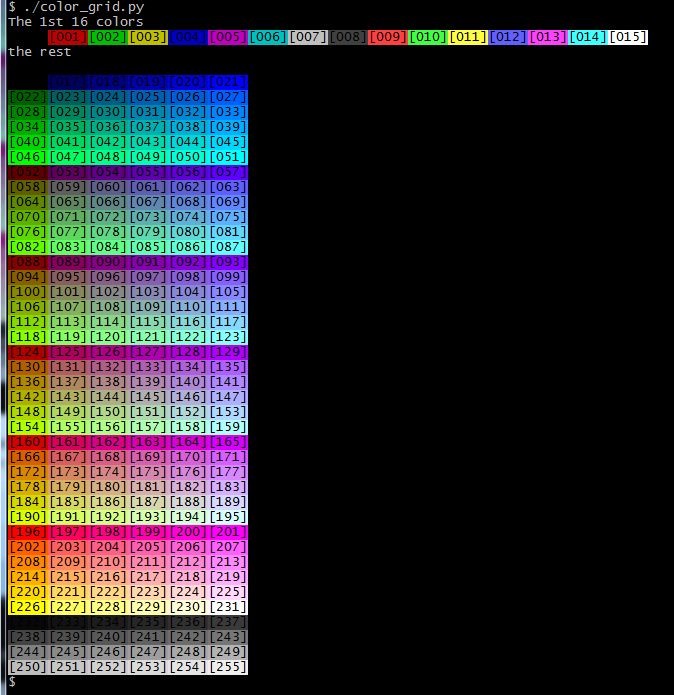Select the [243] gray cell

(228, 637)
